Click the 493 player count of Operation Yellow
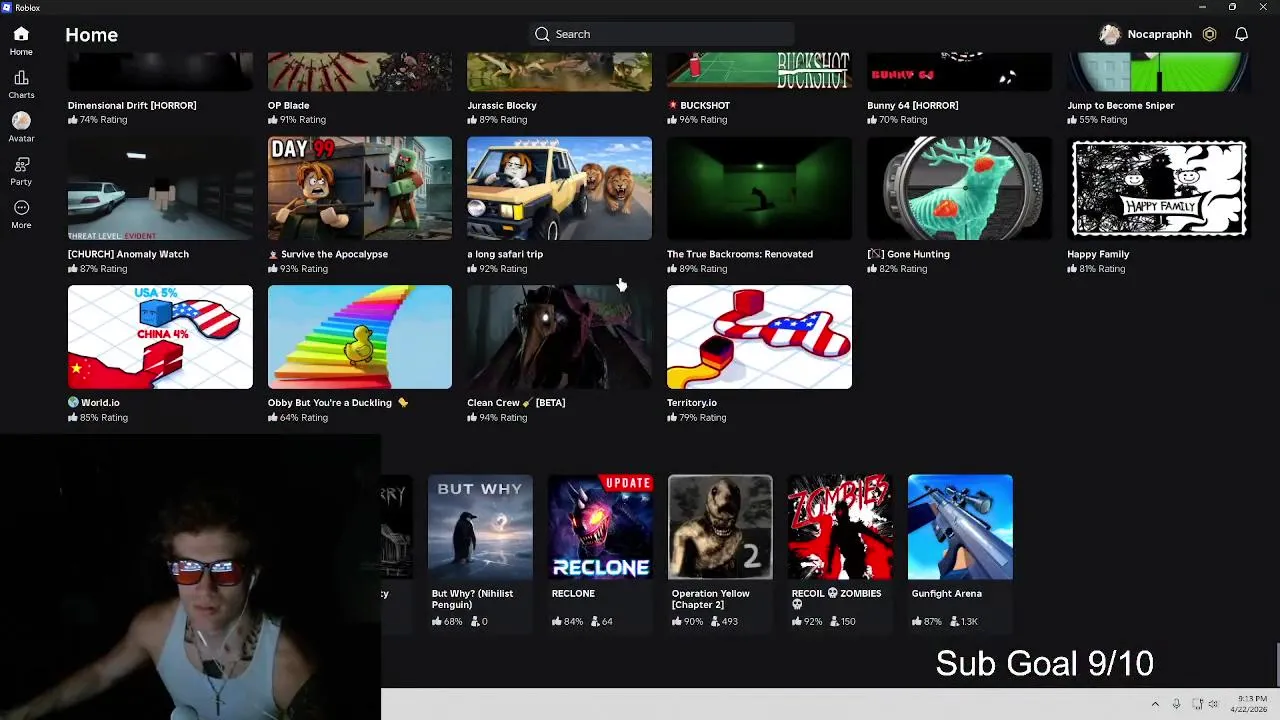 click(723, 622)
